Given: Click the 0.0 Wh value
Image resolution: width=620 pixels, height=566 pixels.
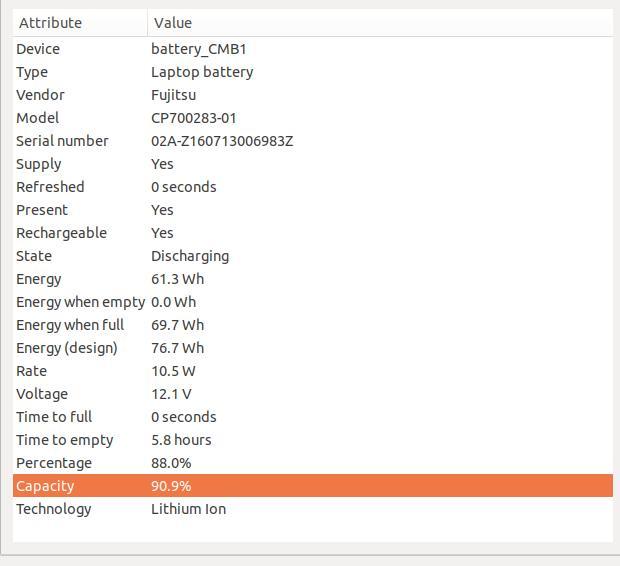Looking at the screenshot, I should click(x=174, y=302).
